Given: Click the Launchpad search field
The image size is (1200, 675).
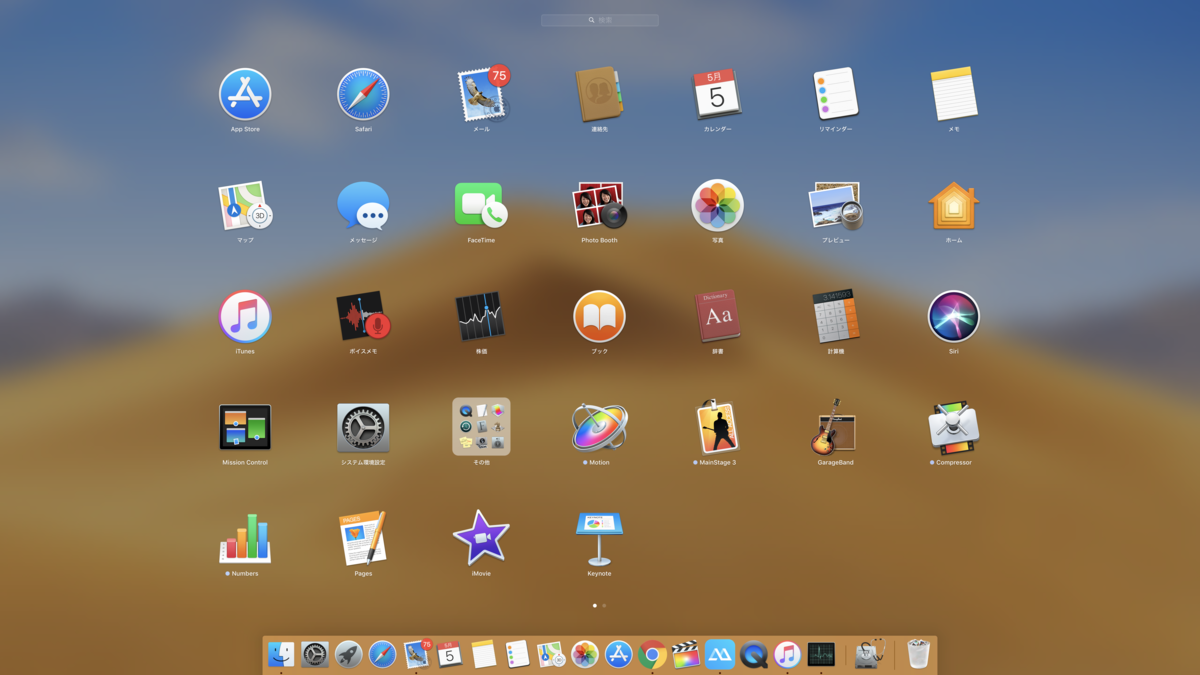Looking at the screenshot, I should click(x=600, y=20).
